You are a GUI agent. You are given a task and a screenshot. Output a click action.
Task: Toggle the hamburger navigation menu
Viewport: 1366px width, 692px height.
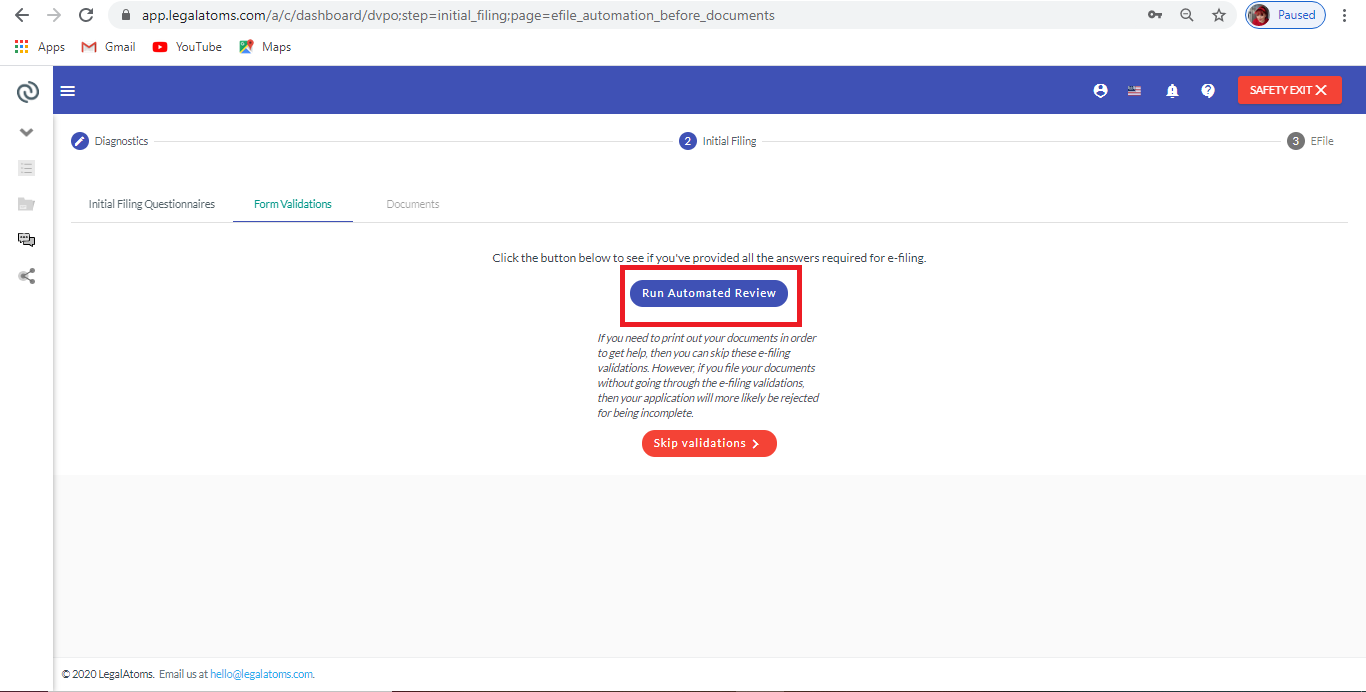click(x=68, y=91)
